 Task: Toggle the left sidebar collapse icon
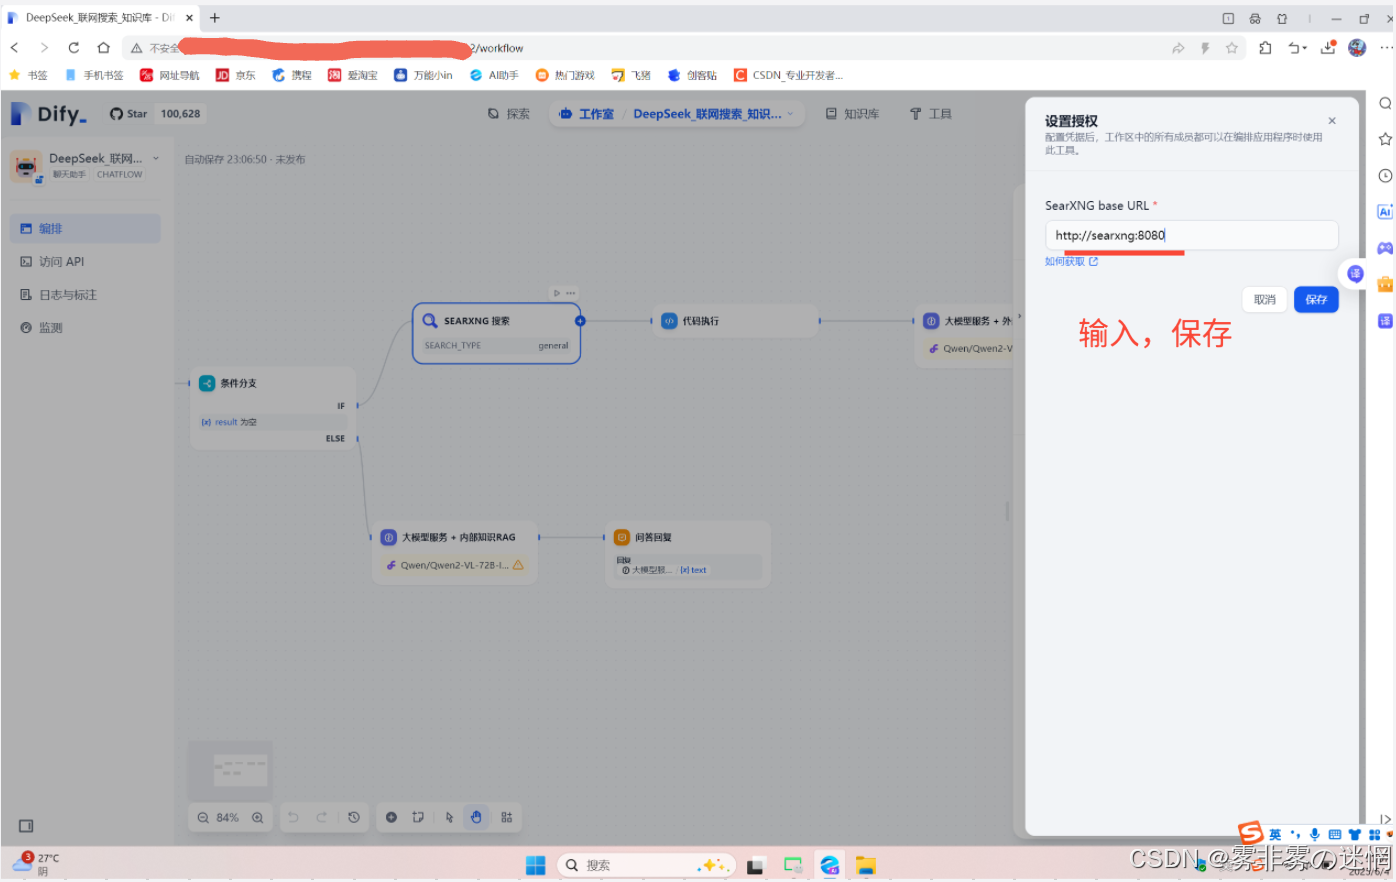pyautogui.click(x=26, y=826)
